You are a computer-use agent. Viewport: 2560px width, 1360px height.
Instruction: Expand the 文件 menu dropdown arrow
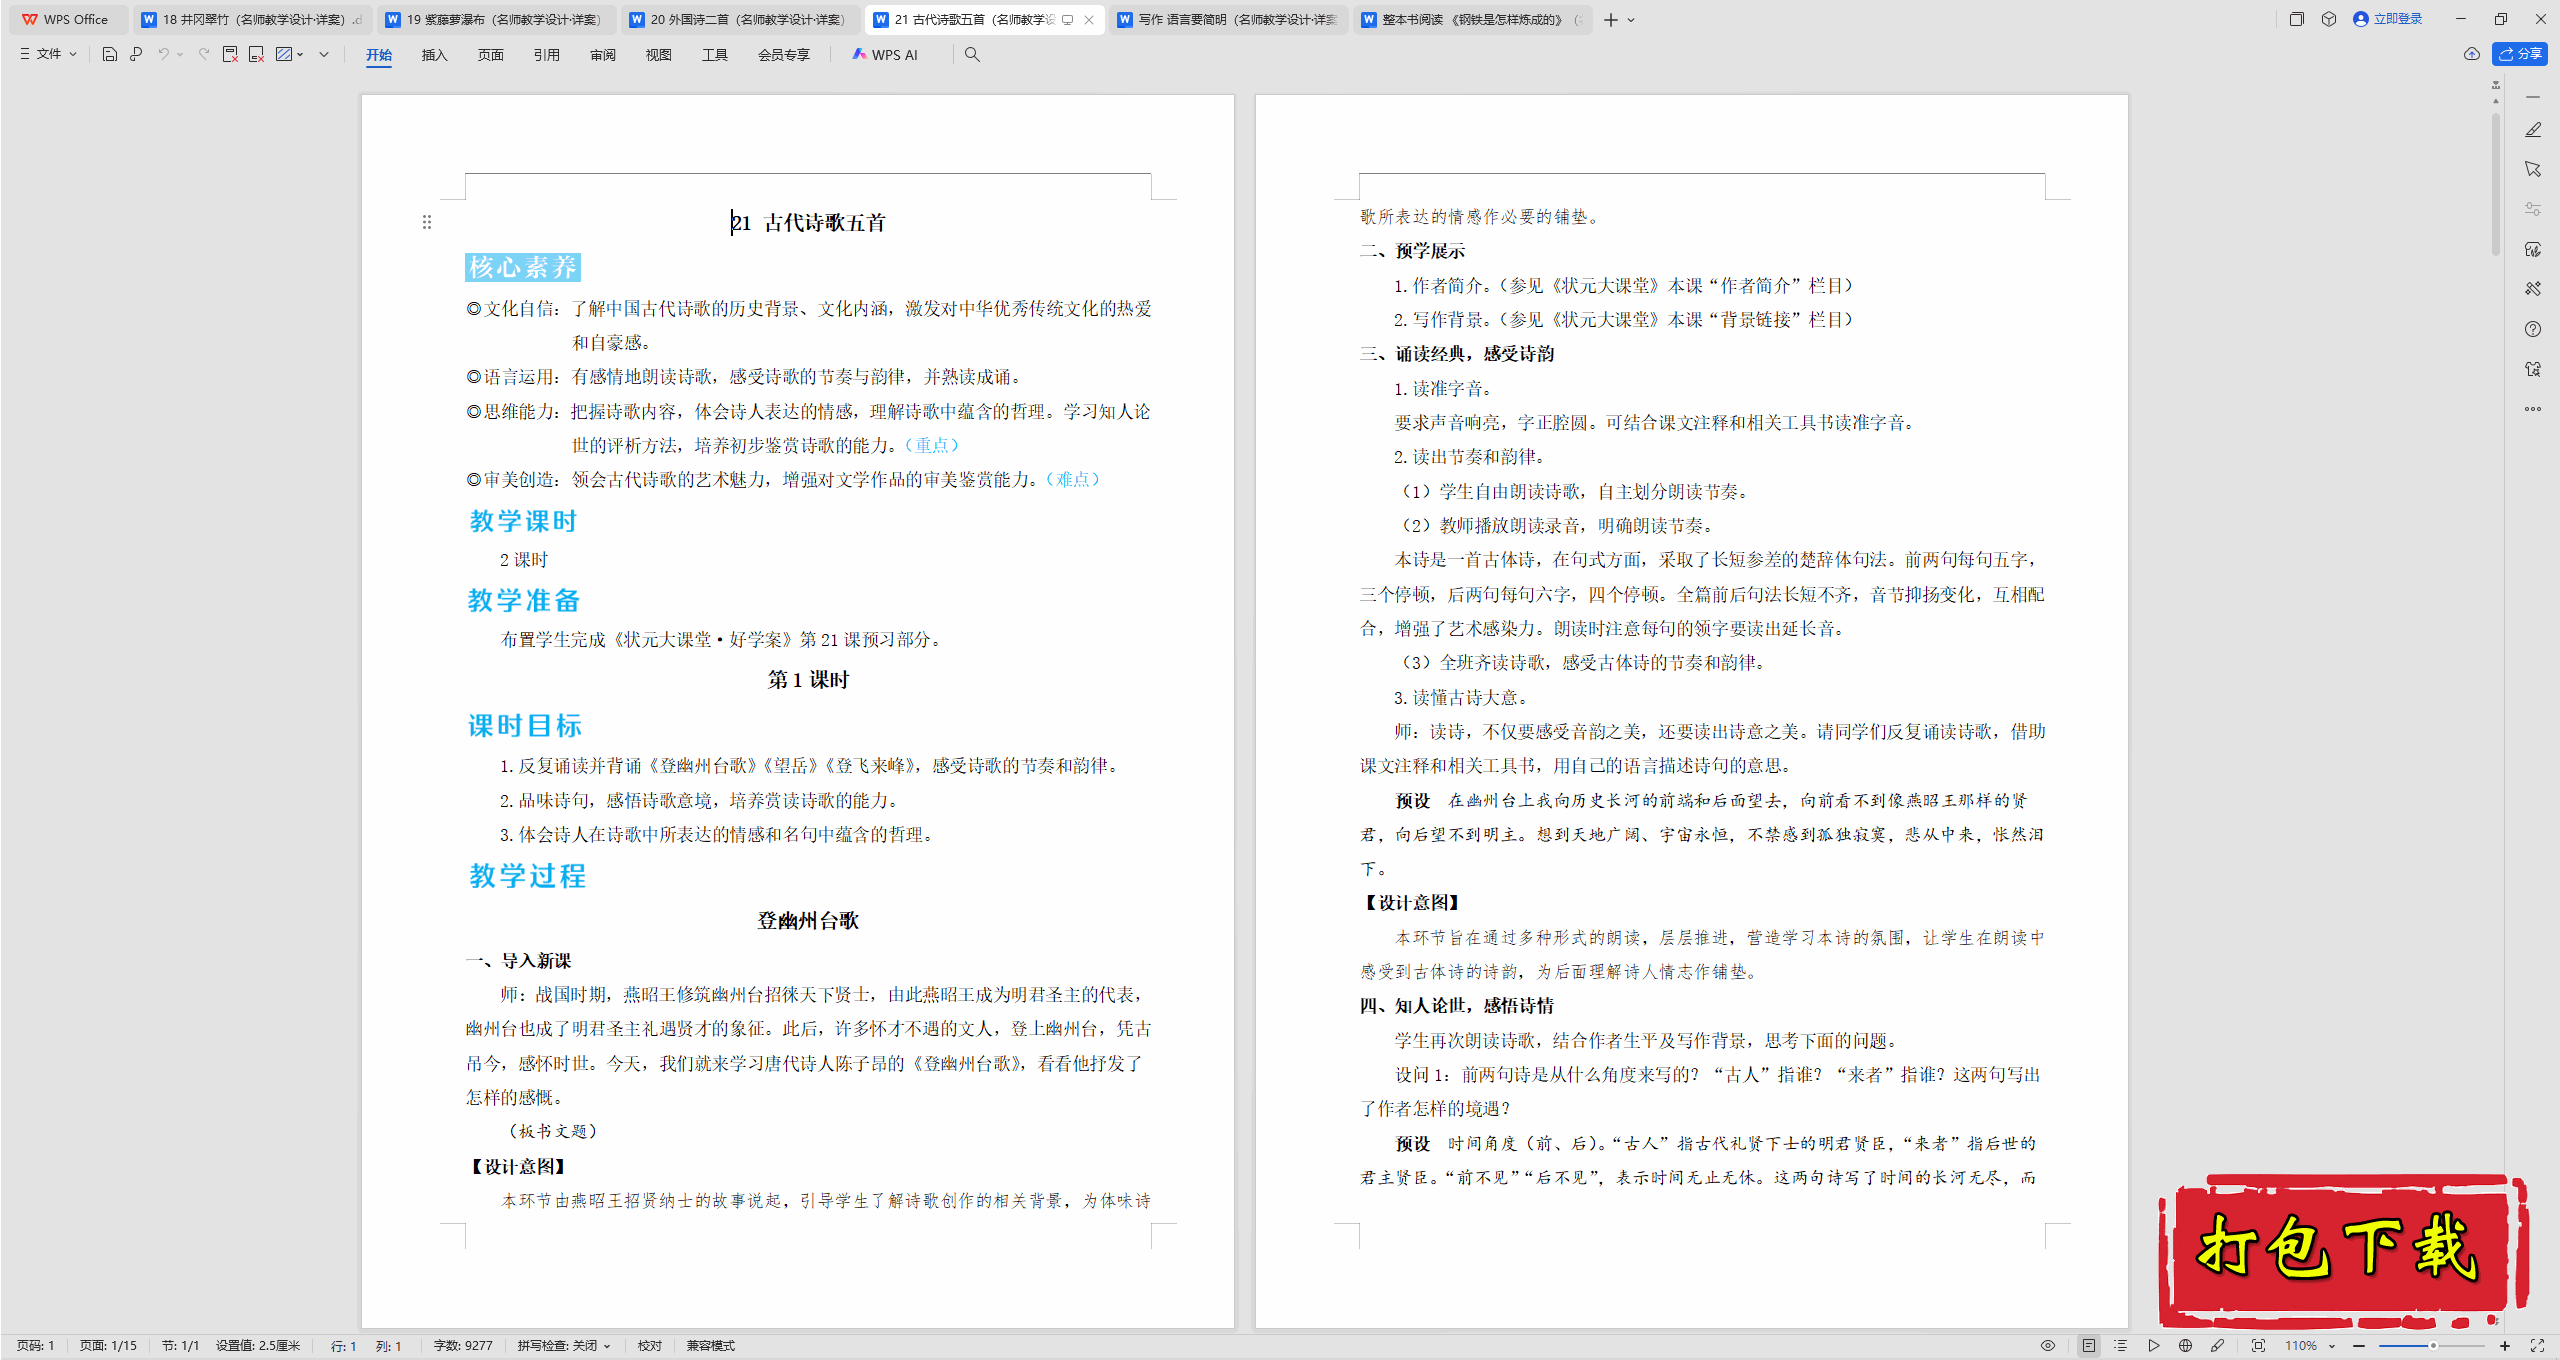click(x=73, y=54)
